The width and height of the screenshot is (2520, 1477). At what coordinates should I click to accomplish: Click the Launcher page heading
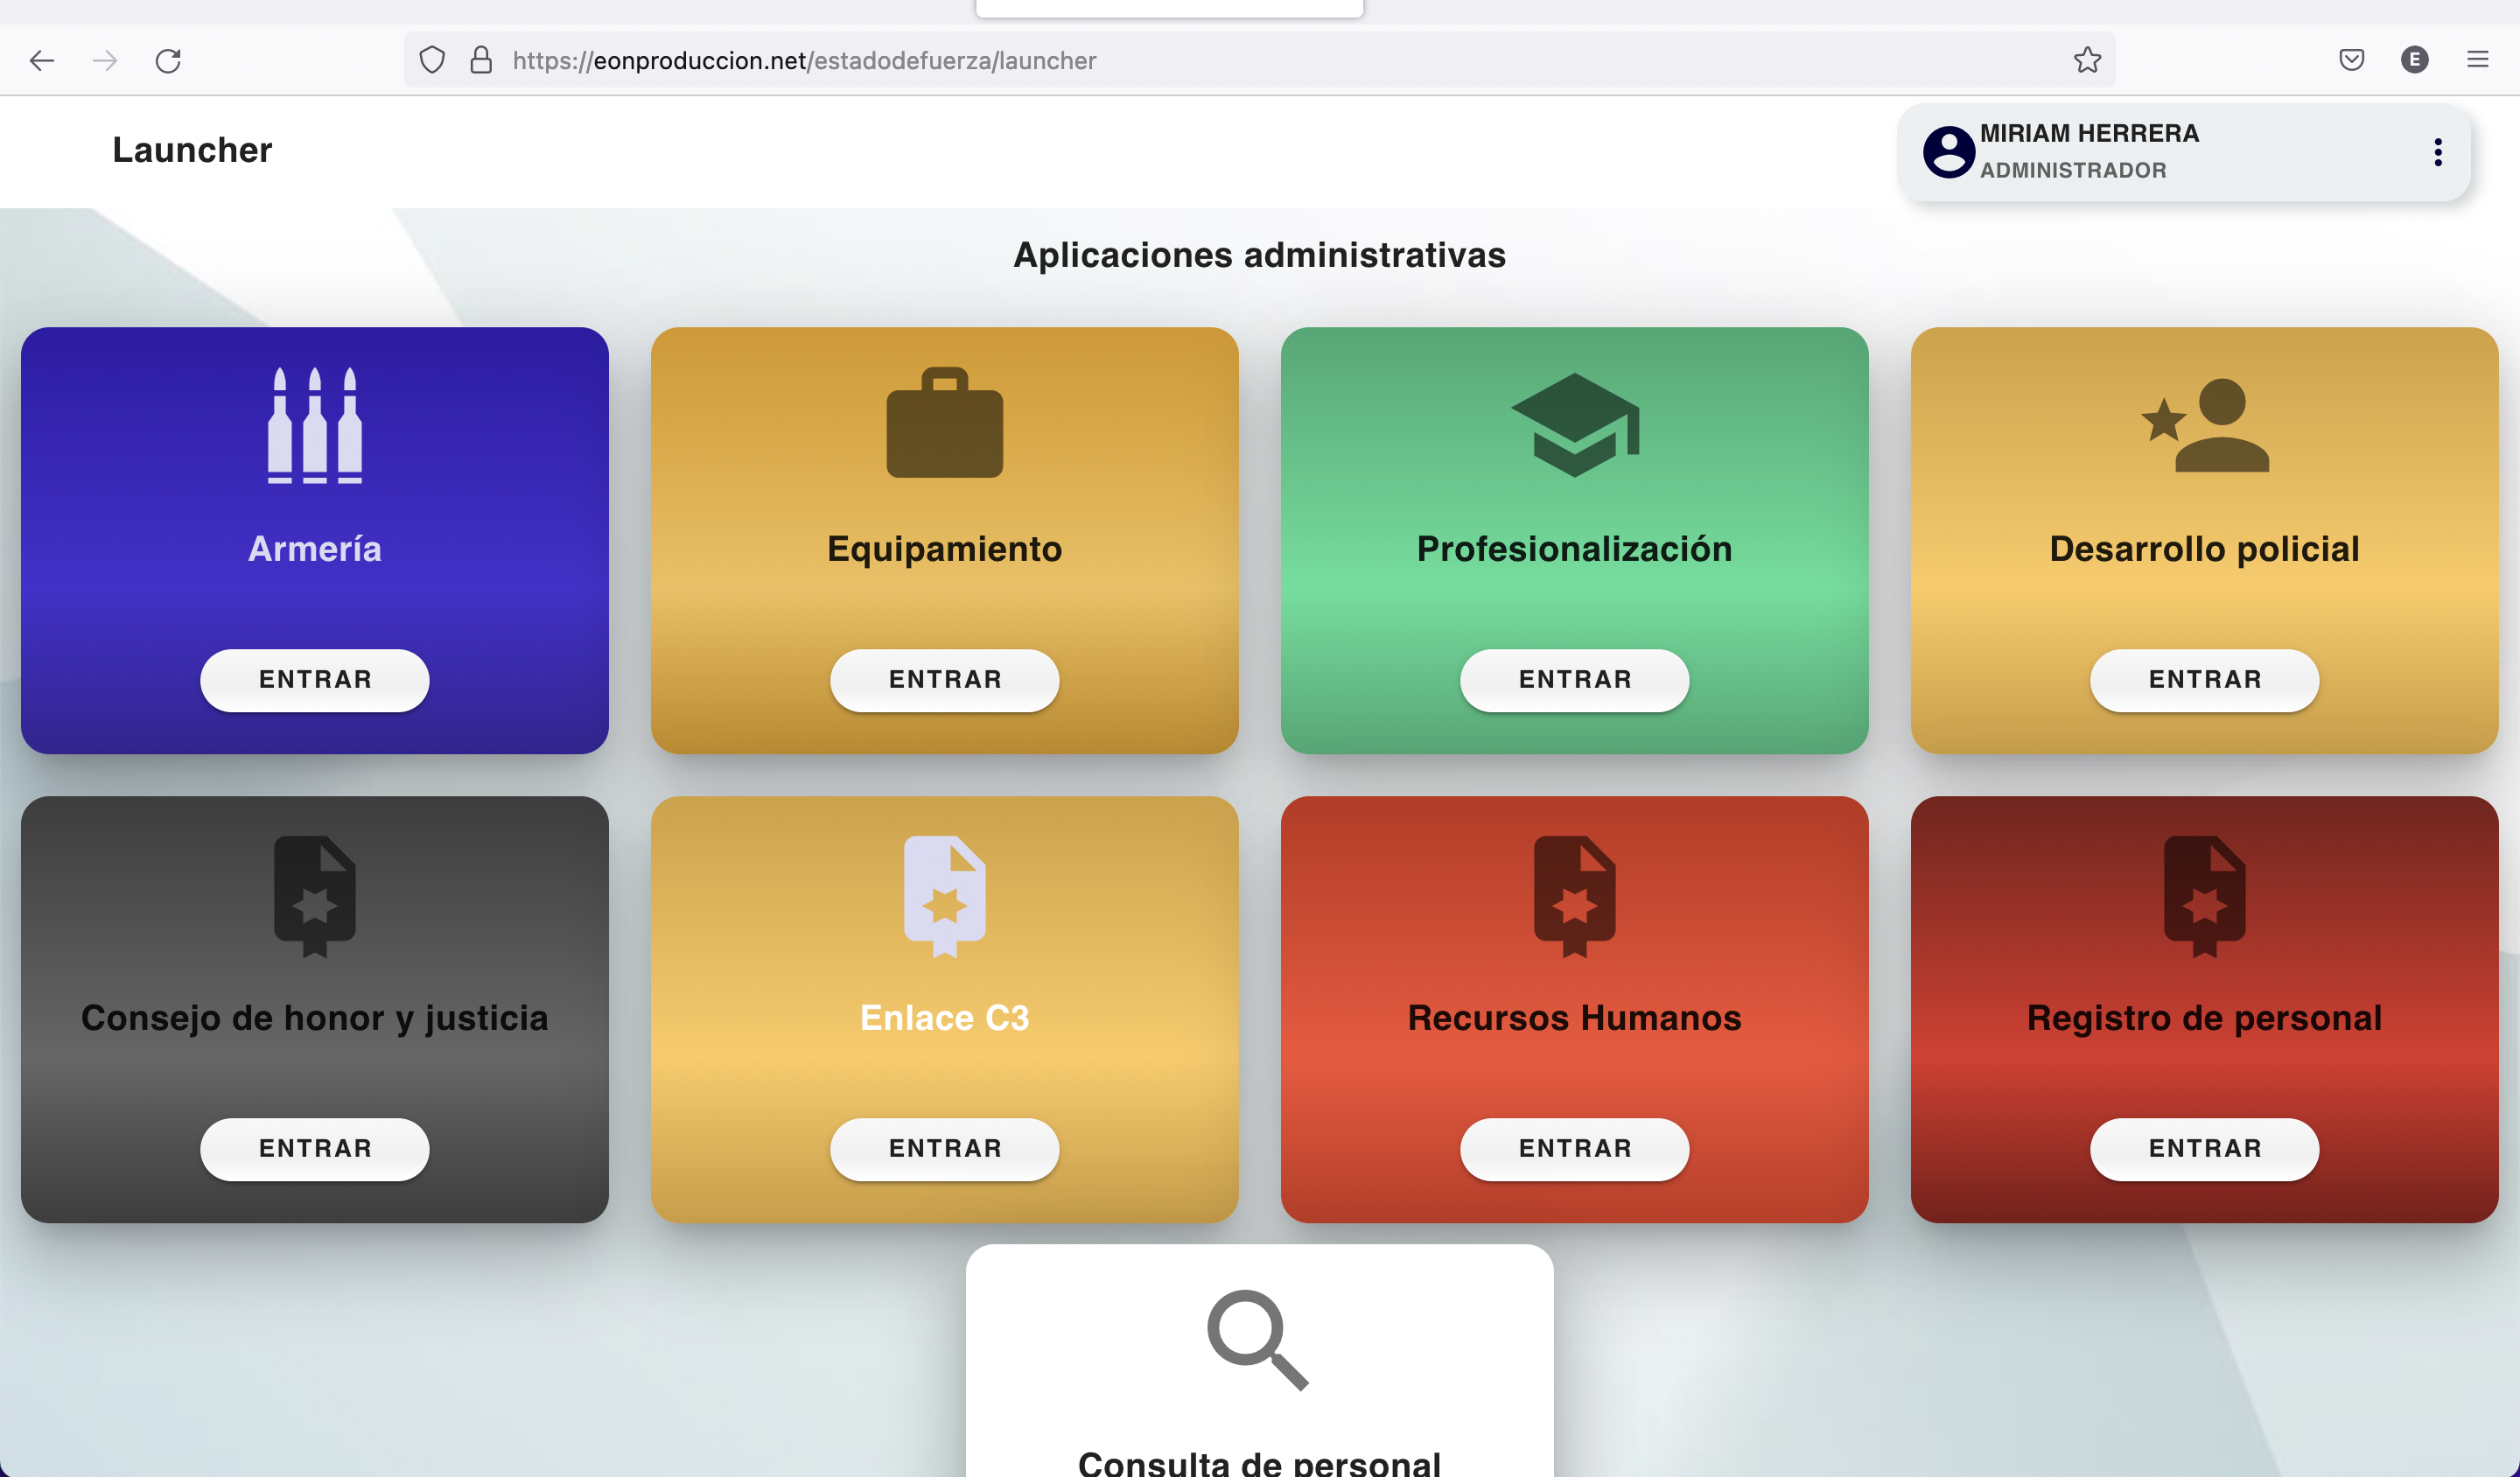pyautogui.click(x=192, y=150)
